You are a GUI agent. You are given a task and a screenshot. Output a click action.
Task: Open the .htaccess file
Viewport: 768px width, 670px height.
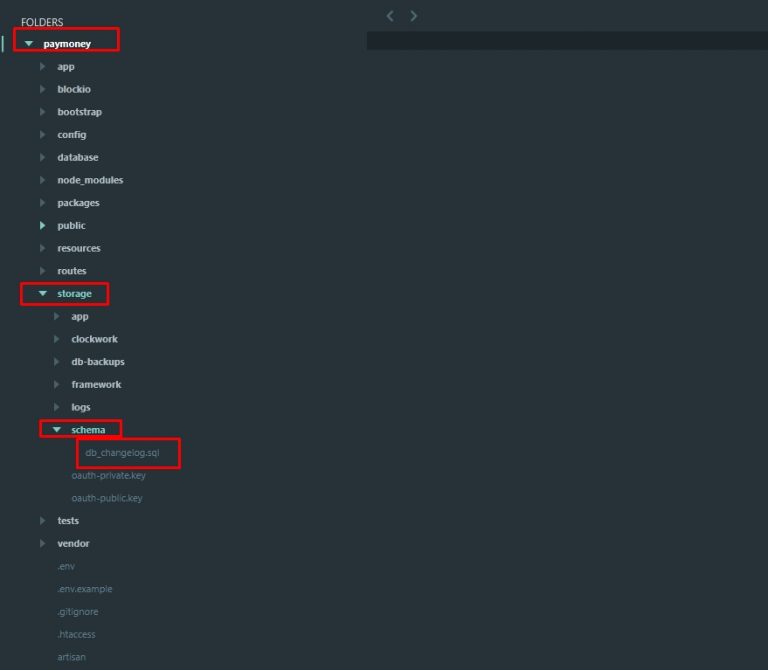pos(77,635)
